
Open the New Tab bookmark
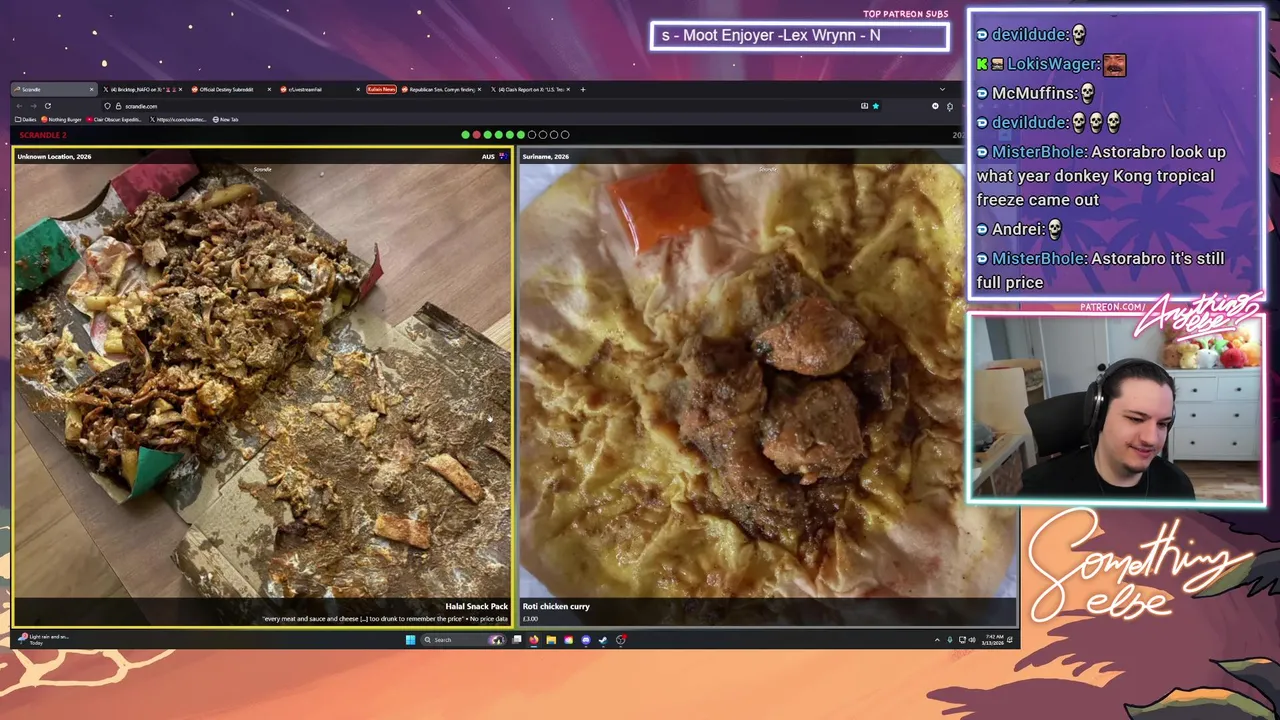pyautogui.click(x=226, y=120)
